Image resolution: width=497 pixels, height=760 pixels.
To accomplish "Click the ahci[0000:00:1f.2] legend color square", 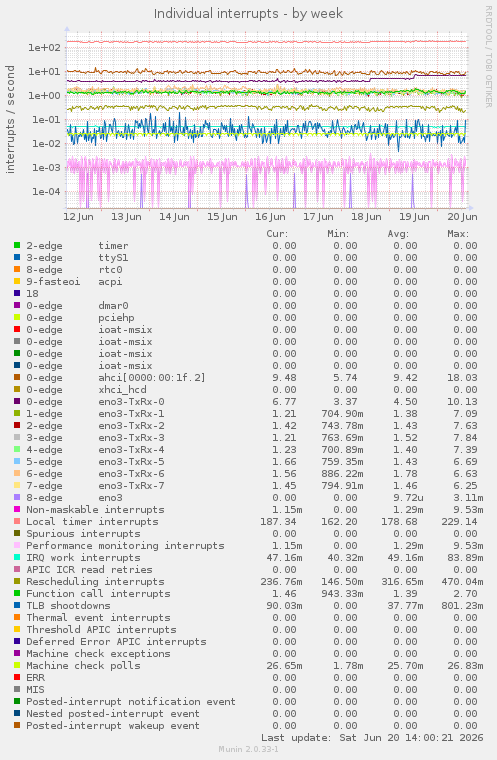I will [17, 378].
